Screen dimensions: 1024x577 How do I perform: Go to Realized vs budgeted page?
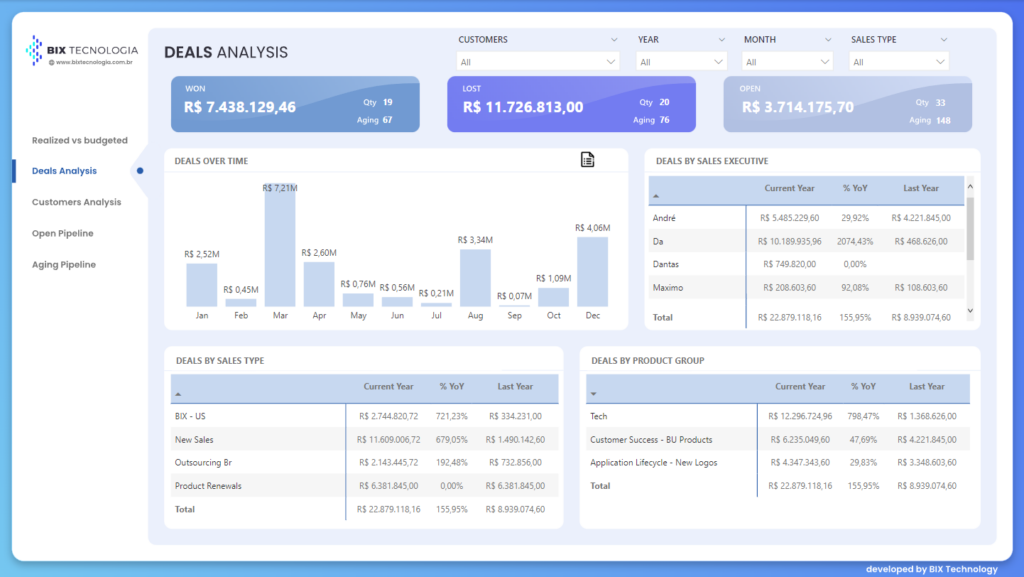(79, 140)
